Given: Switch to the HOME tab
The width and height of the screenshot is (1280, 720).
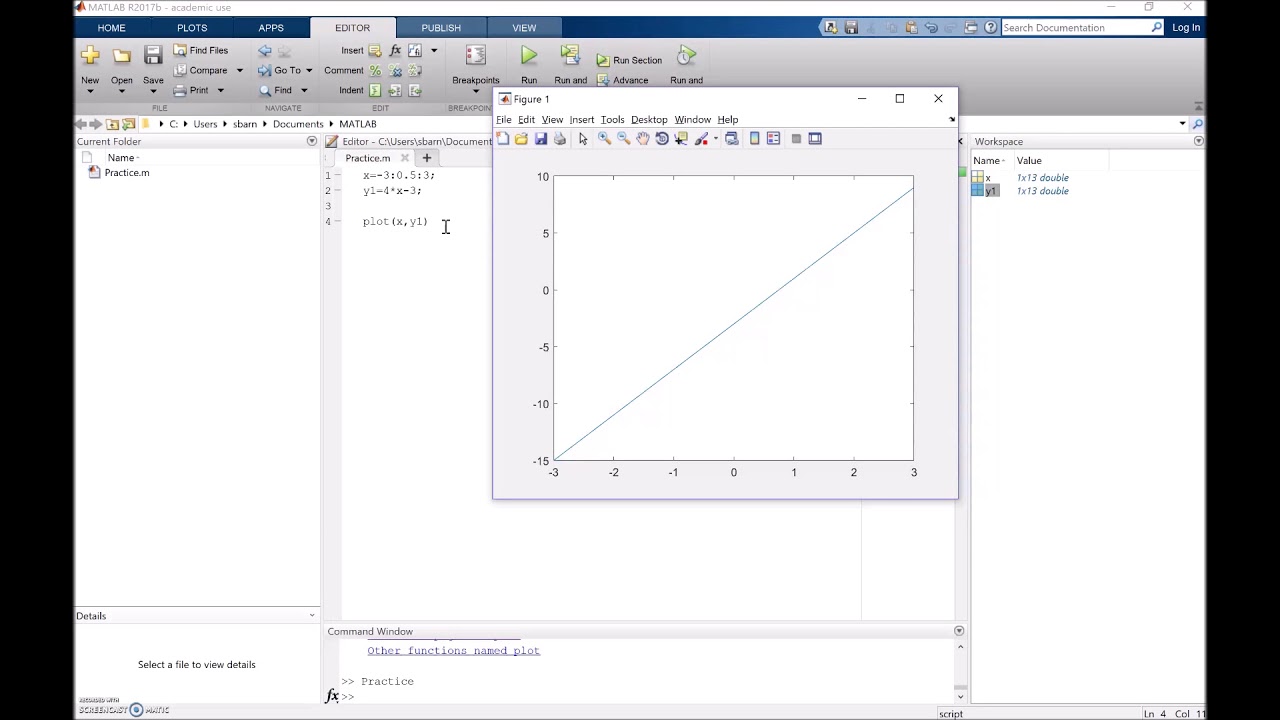Looking at the screenshot, I should coord(111,28).
